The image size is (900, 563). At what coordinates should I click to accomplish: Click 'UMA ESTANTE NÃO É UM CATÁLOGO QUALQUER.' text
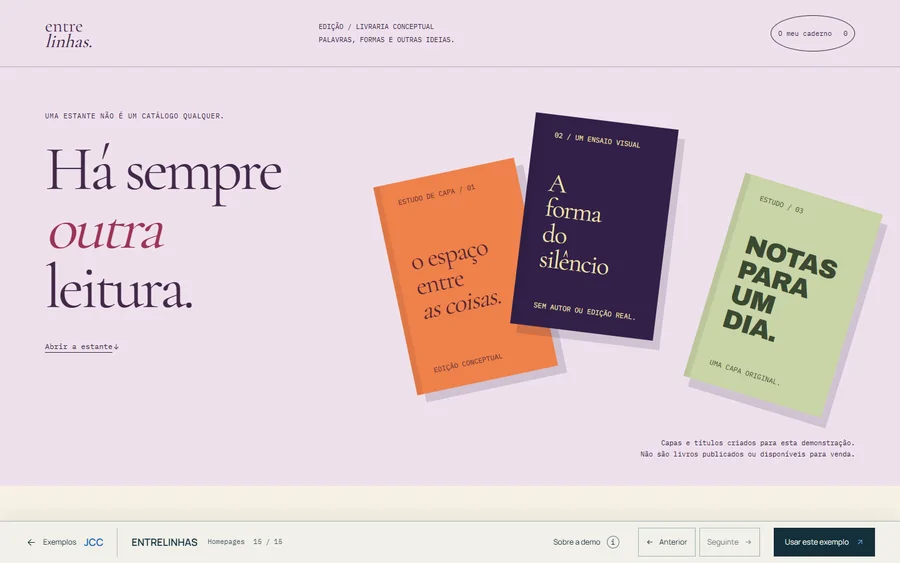pyautogui.click(x=134, y=116)
